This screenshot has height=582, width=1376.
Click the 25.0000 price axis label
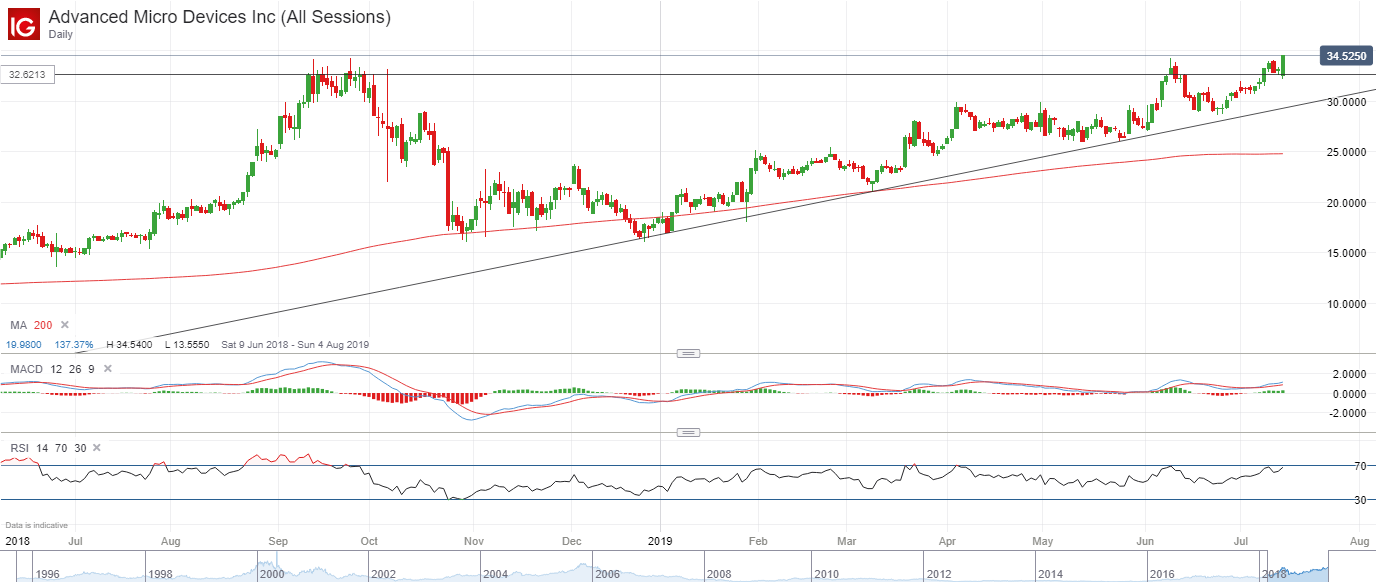coord(1347,152)
